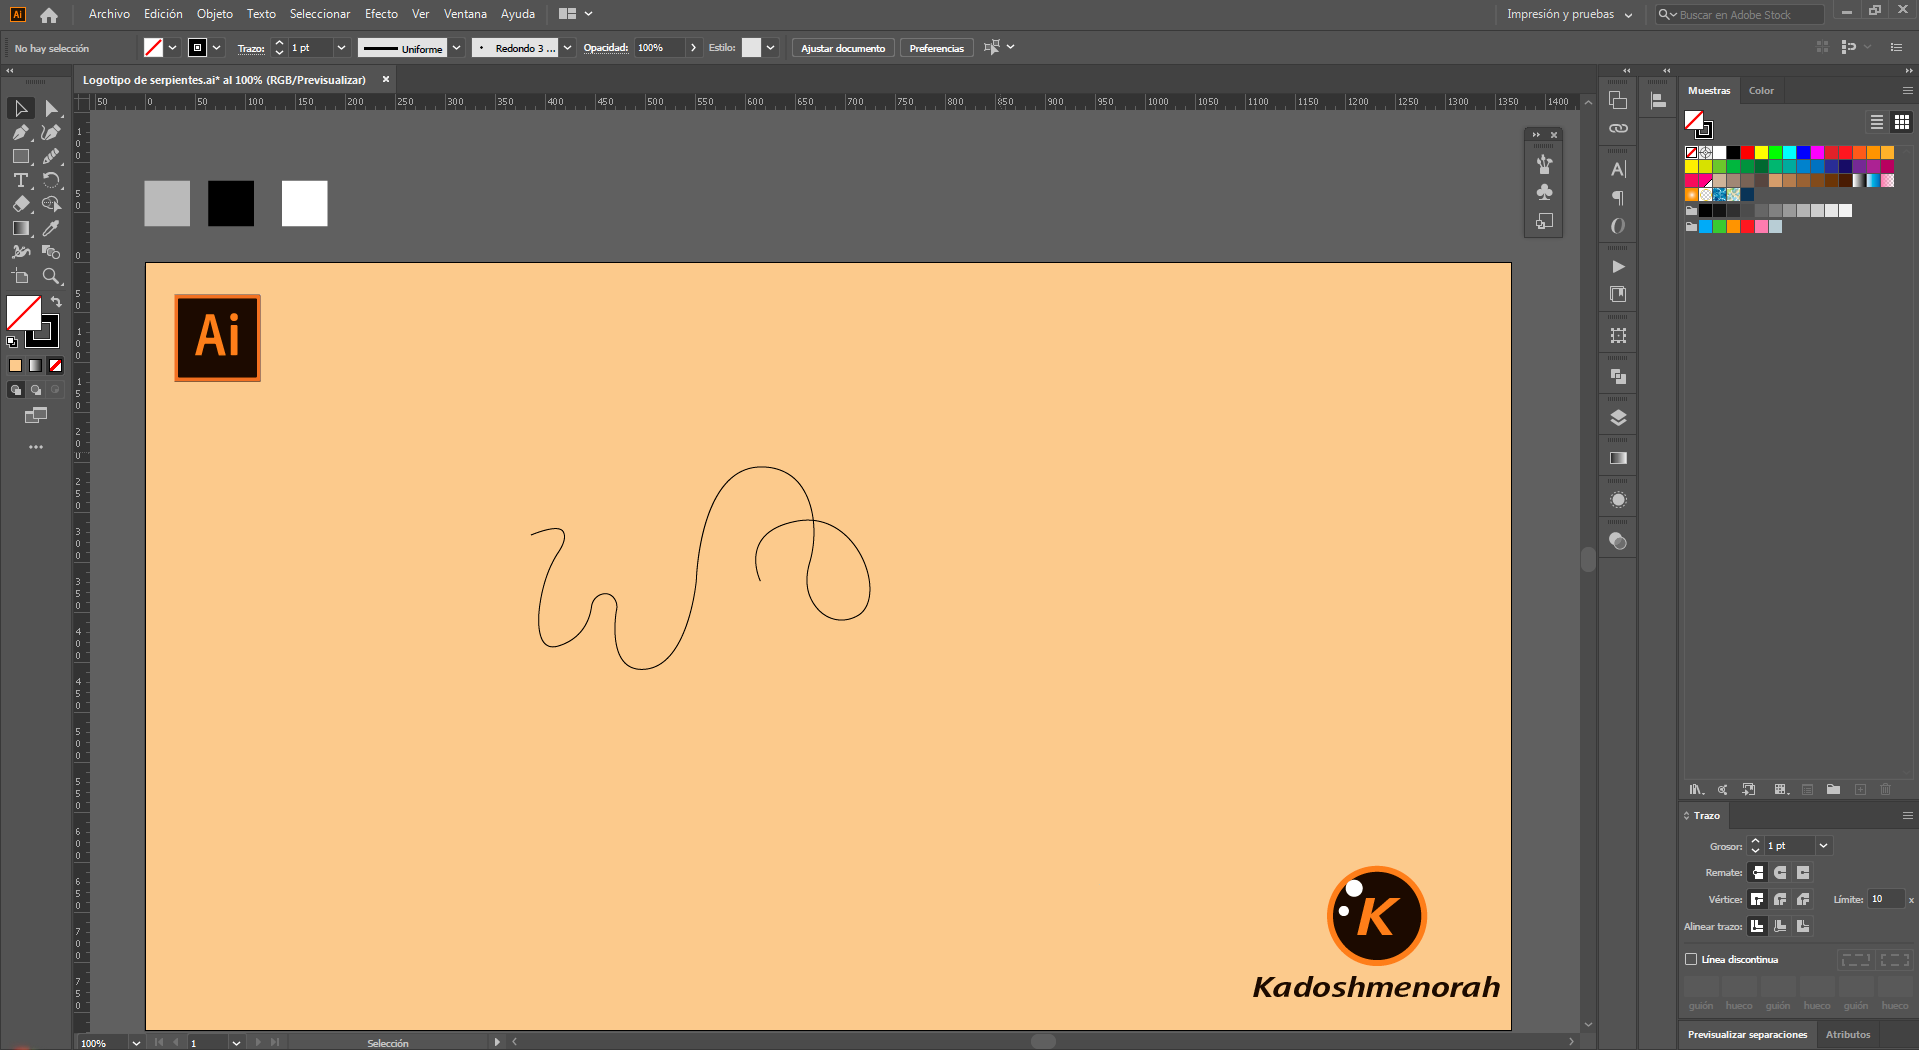Image resolution: width=1919 pixels, height=1050 pixels.
Task: Activate the Shape Builder tool
Action: pos(51,204)
